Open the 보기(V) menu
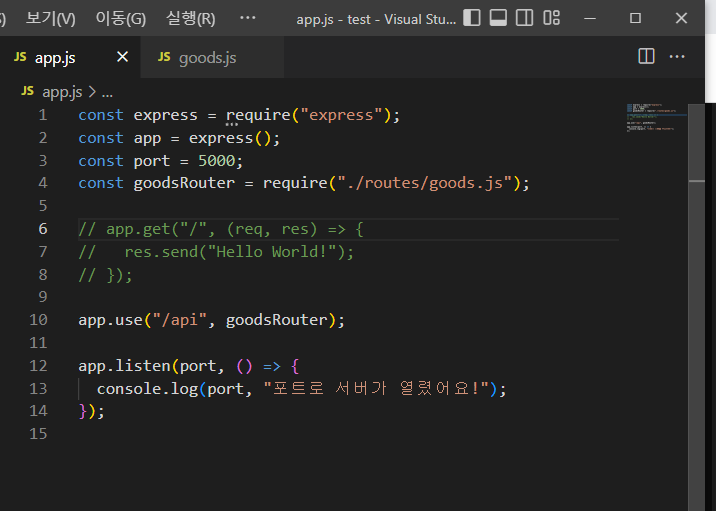The width and height of the screenshot is (716, 511). click(50, 19)
